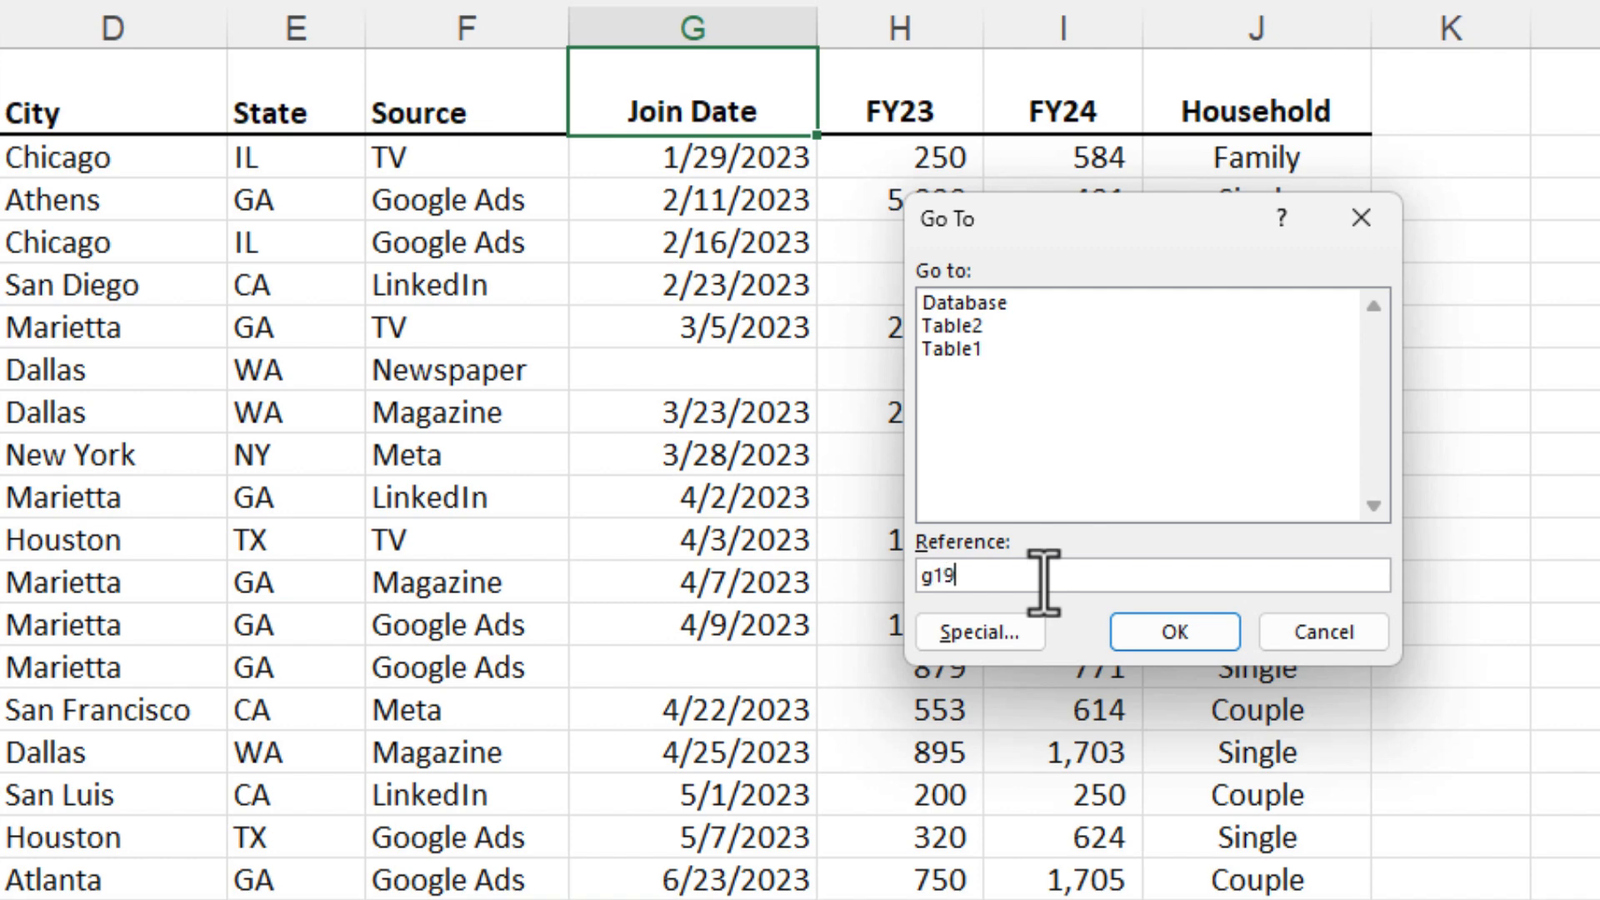
Task: Open the Go To Special options
Action: (979, 631)
